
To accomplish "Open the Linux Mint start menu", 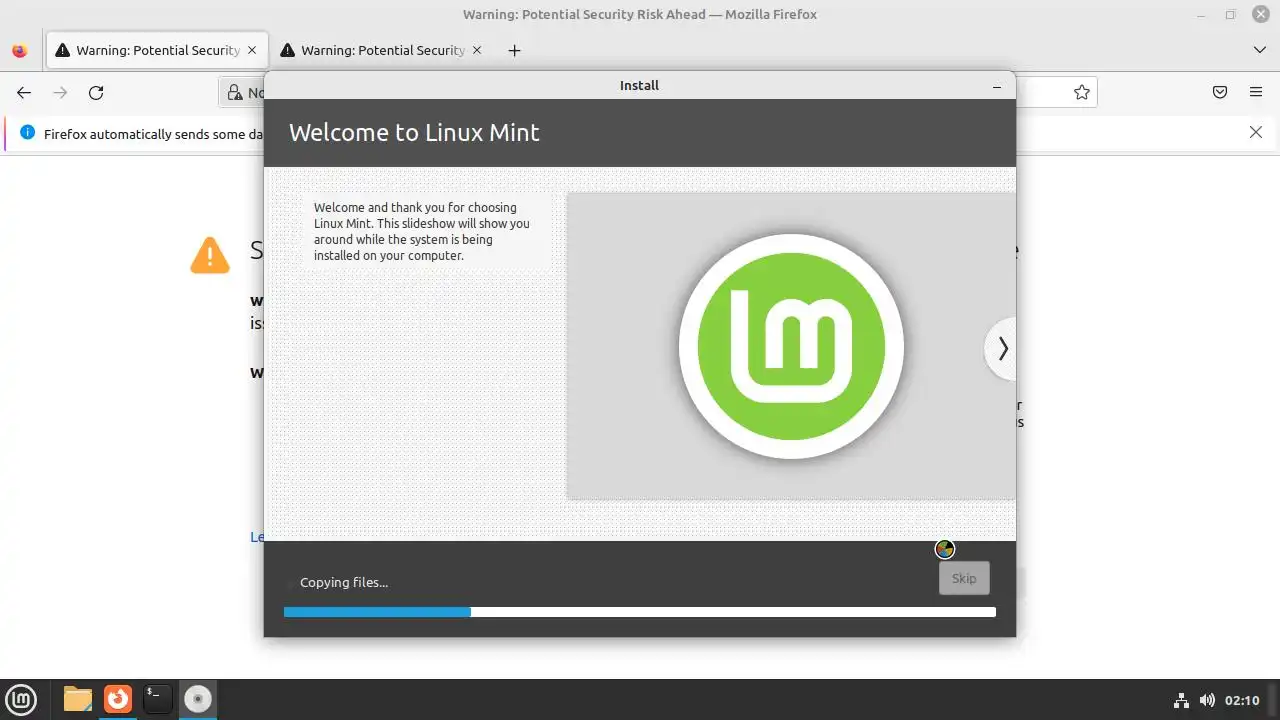I will click(x=20, y=698).
